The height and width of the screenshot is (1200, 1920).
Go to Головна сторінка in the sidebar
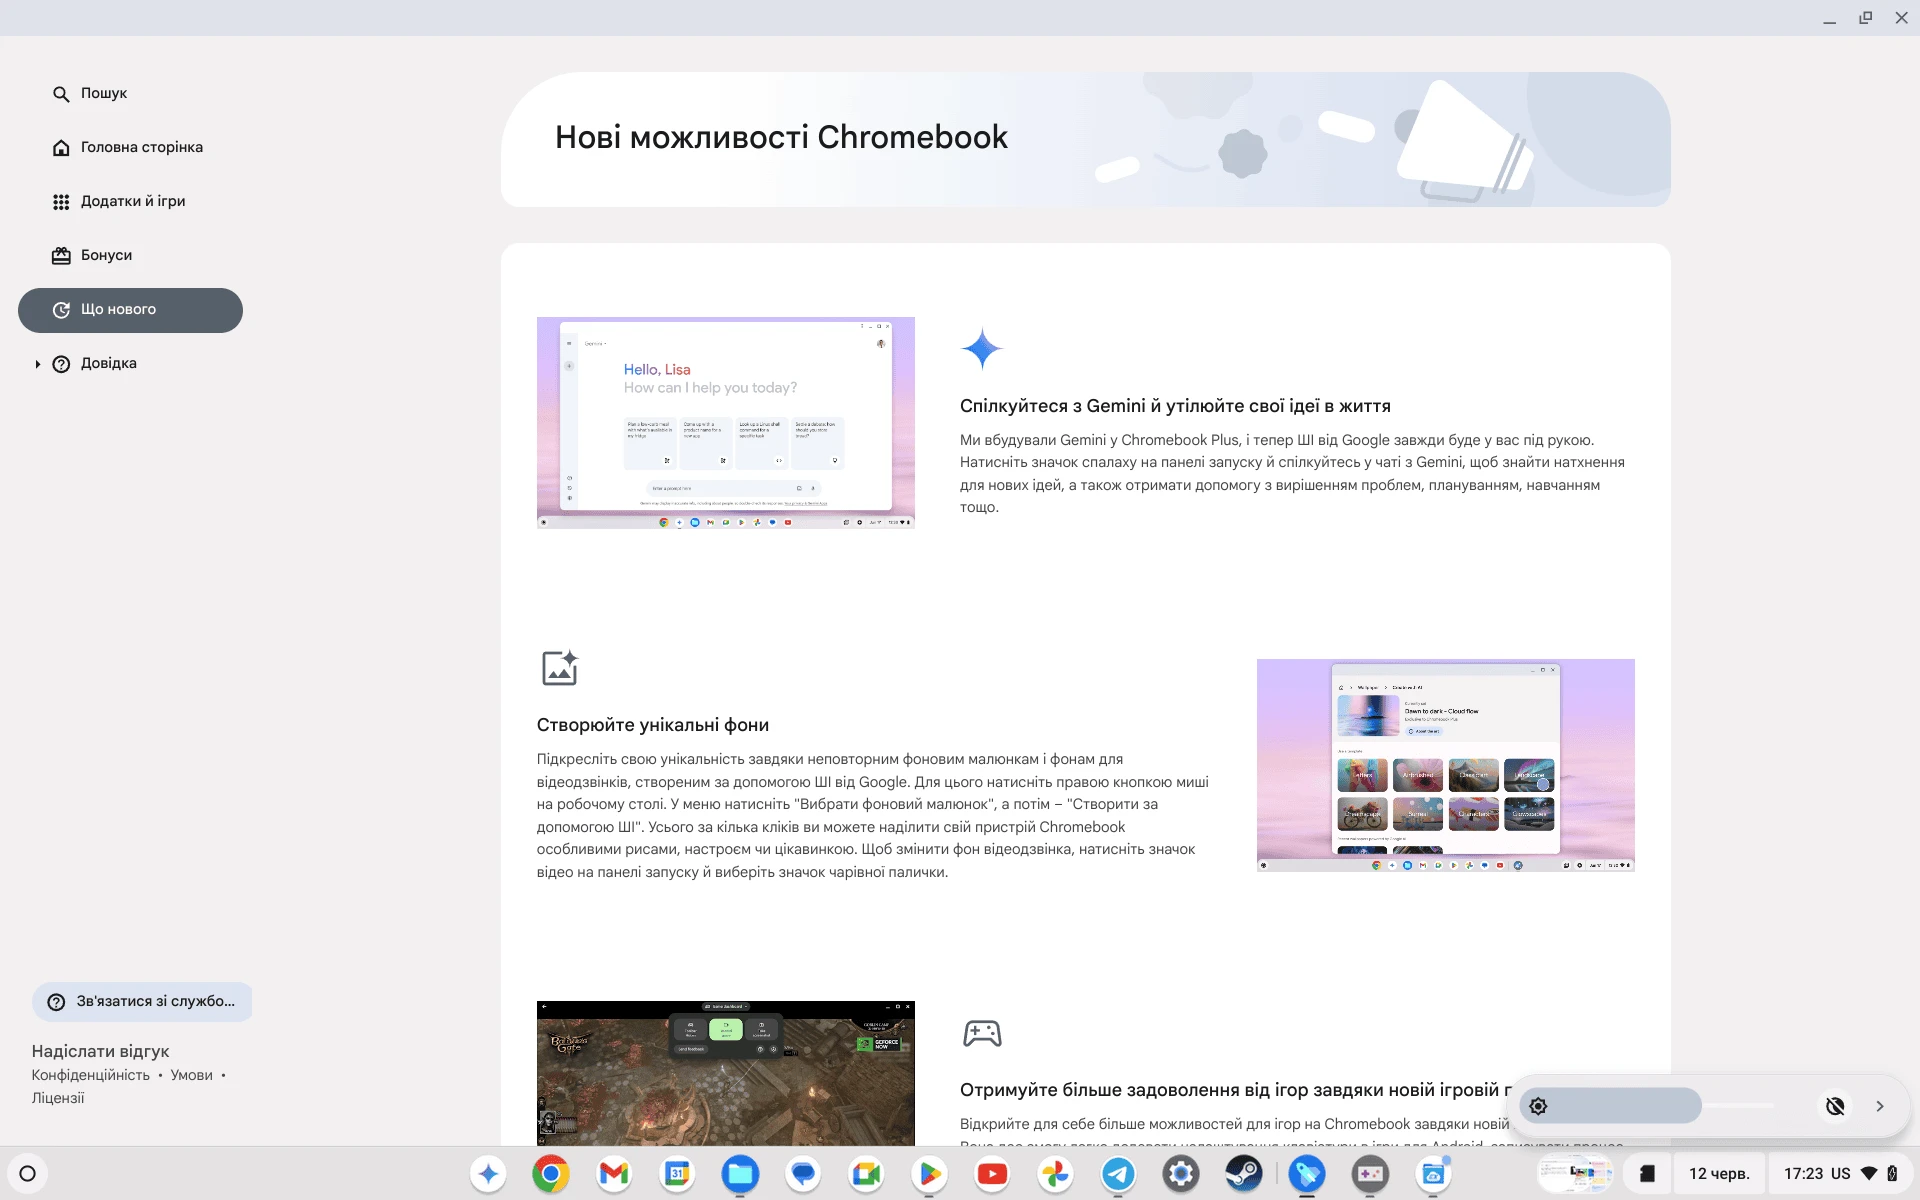tap(128, 147)
